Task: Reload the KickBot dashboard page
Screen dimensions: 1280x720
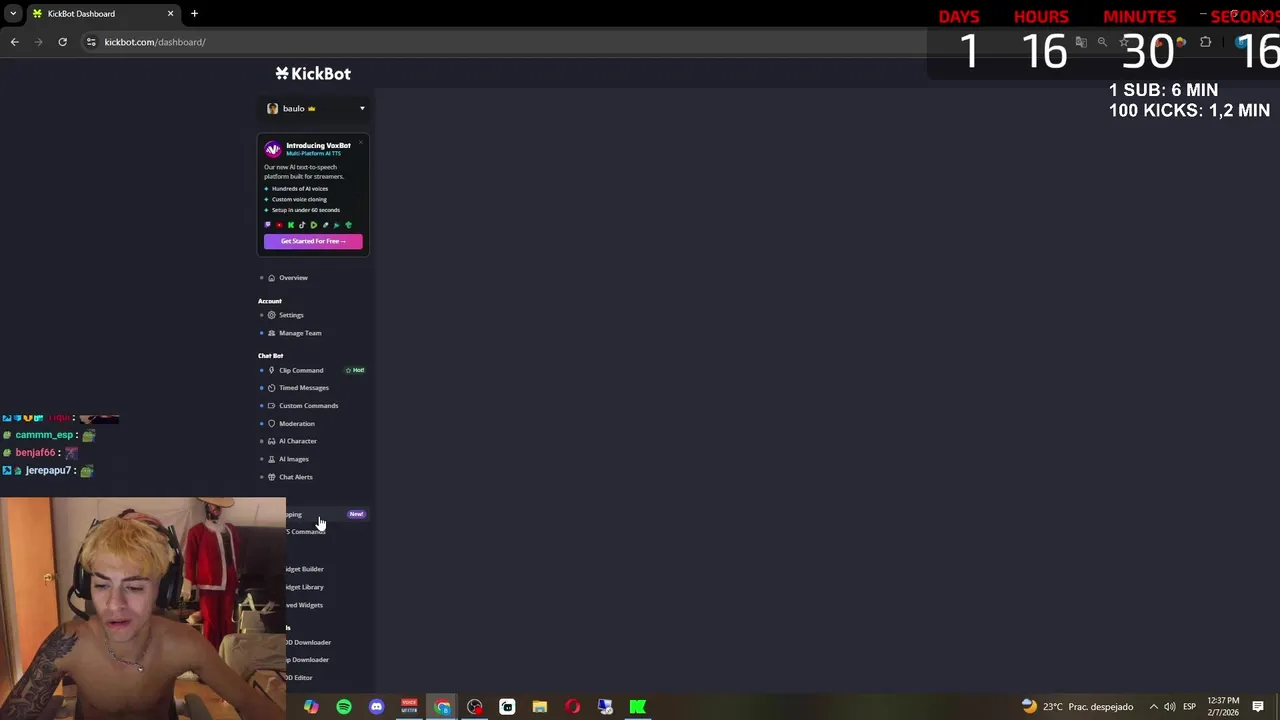Action: [62, 42]
